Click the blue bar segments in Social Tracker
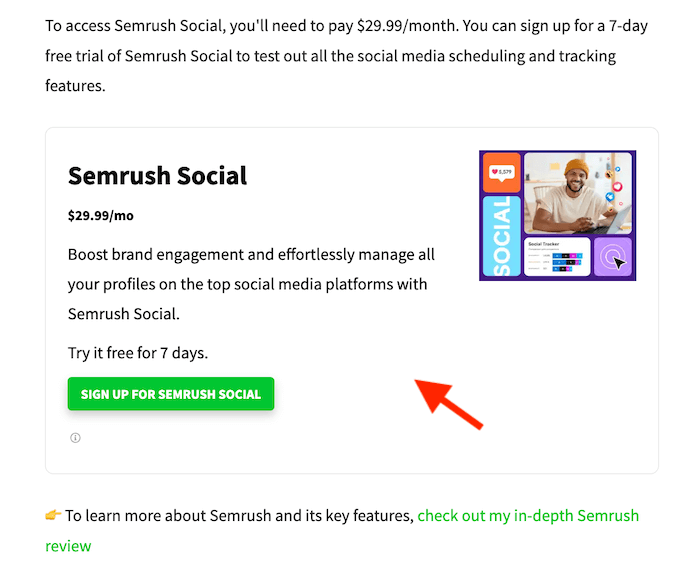The image size is (700, 578). pyautogui.click(x=567, y=262)
